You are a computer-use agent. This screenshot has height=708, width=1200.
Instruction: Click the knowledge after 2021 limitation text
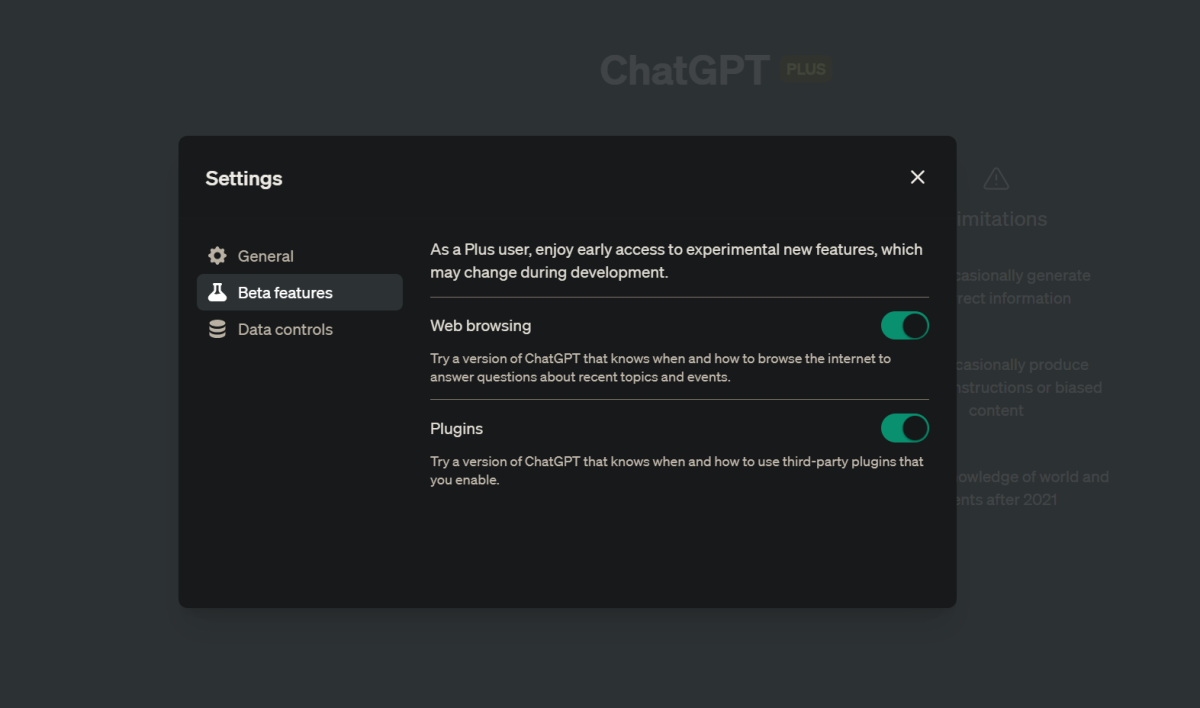pyautogui.click(x=1032, y=488)
